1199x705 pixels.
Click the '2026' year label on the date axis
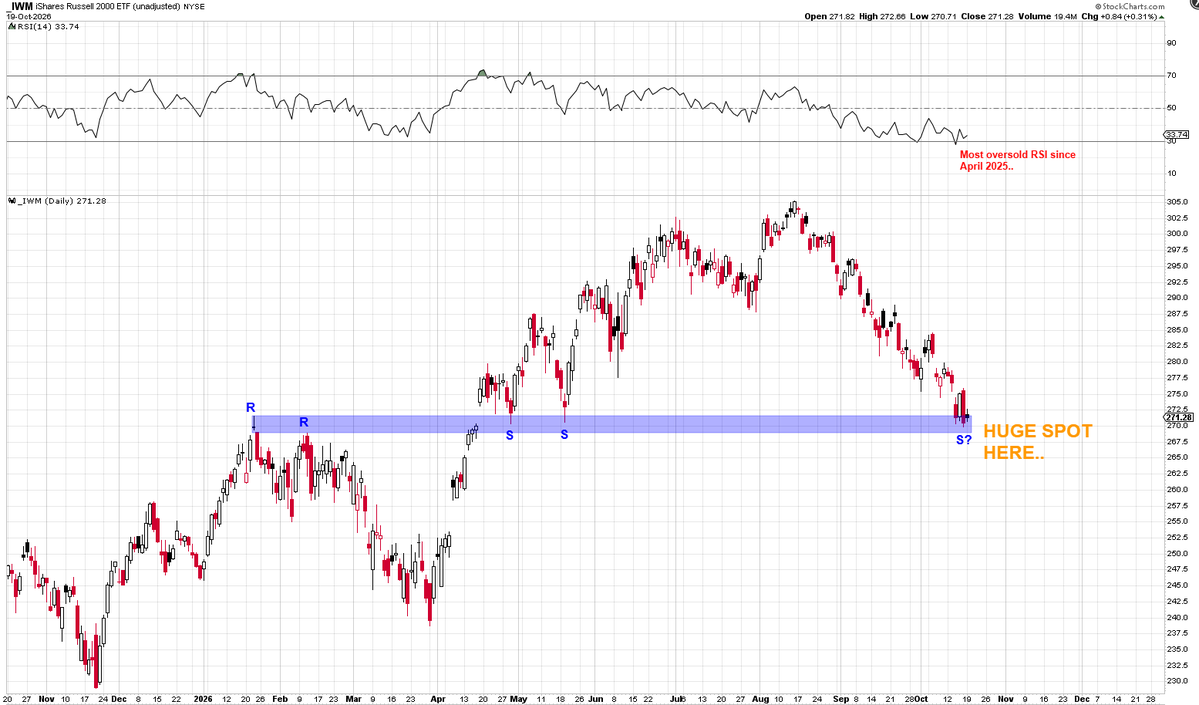(203, 699)
